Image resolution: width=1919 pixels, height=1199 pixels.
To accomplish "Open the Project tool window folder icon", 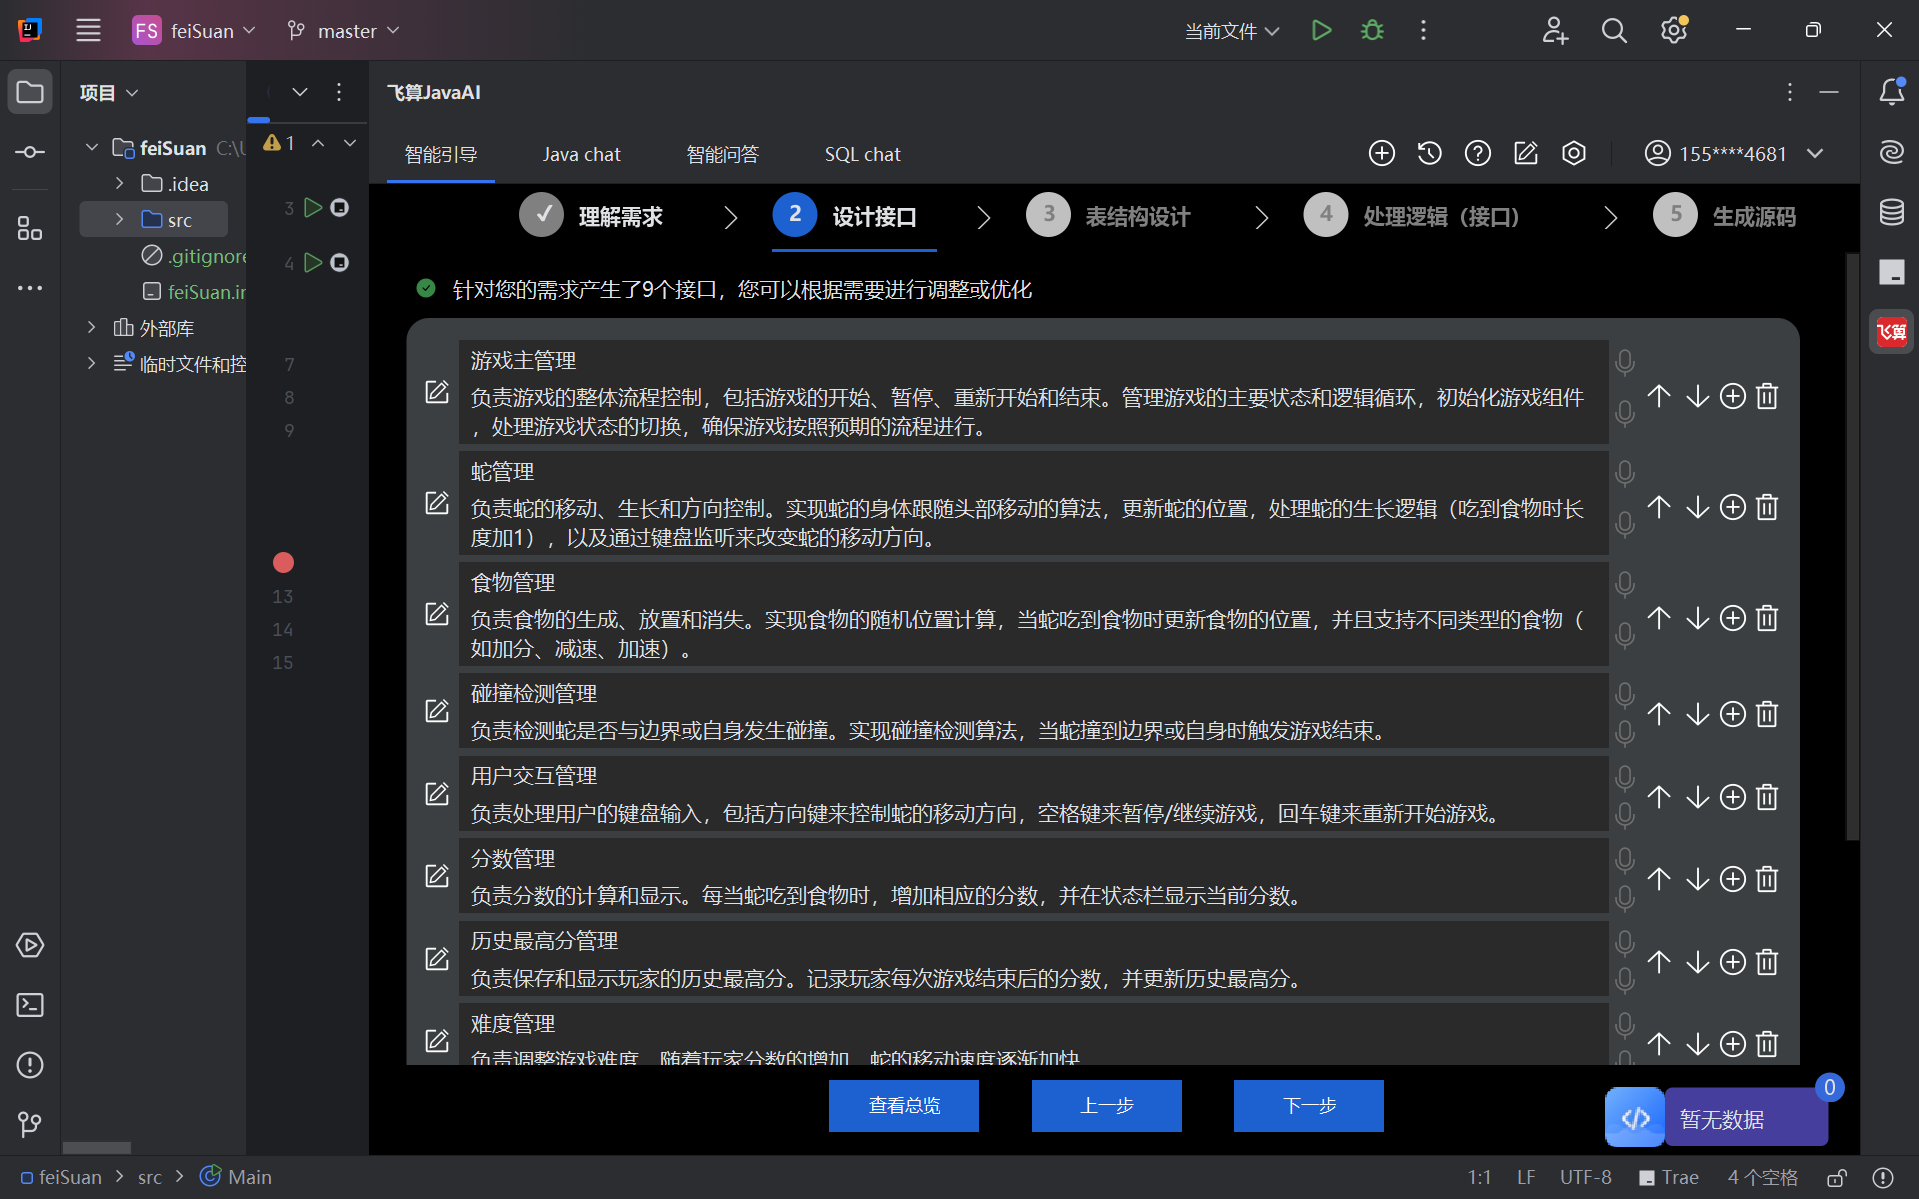I will 30,92.
